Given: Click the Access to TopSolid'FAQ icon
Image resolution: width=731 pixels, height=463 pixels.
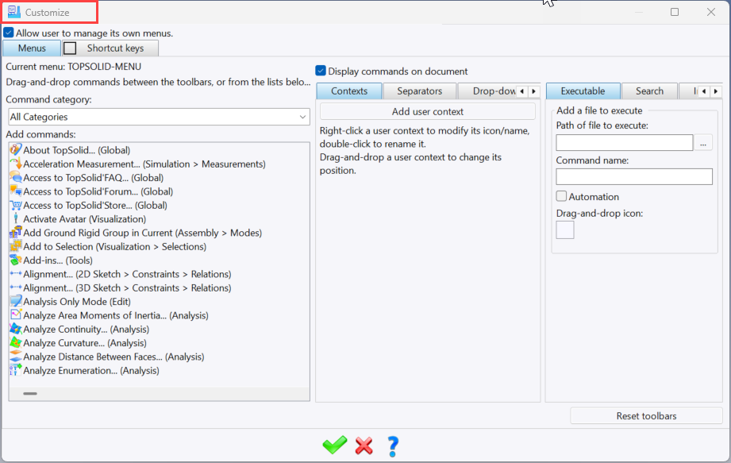Looking at the screenshot, I should (16, 177).
